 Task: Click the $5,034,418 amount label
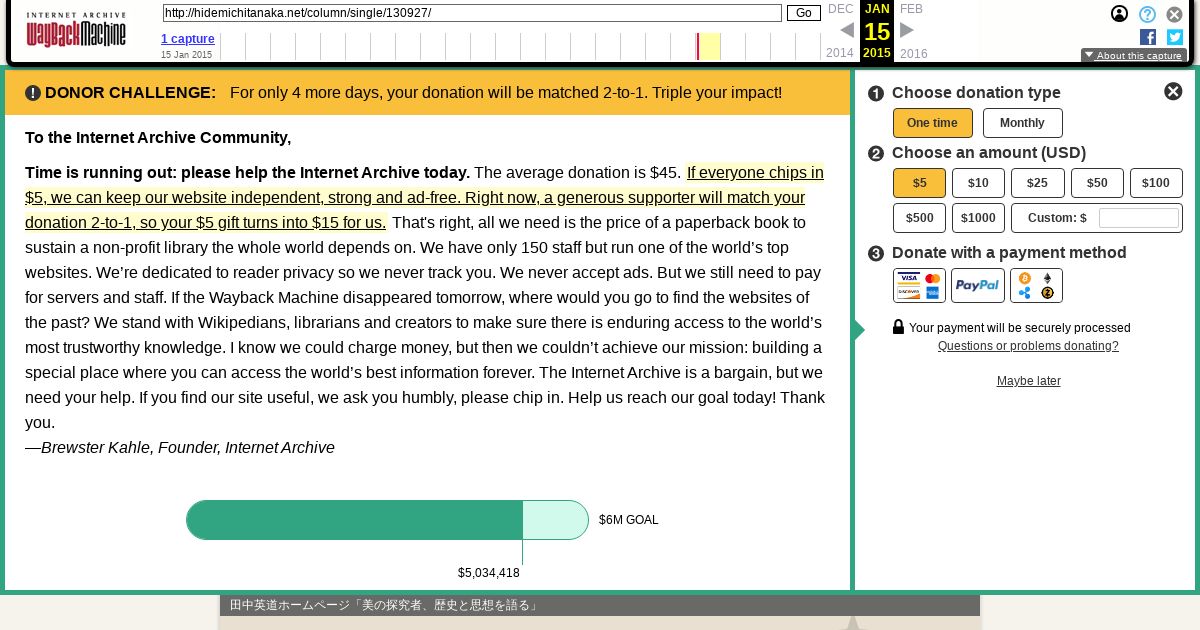click(x=489, y=573)
